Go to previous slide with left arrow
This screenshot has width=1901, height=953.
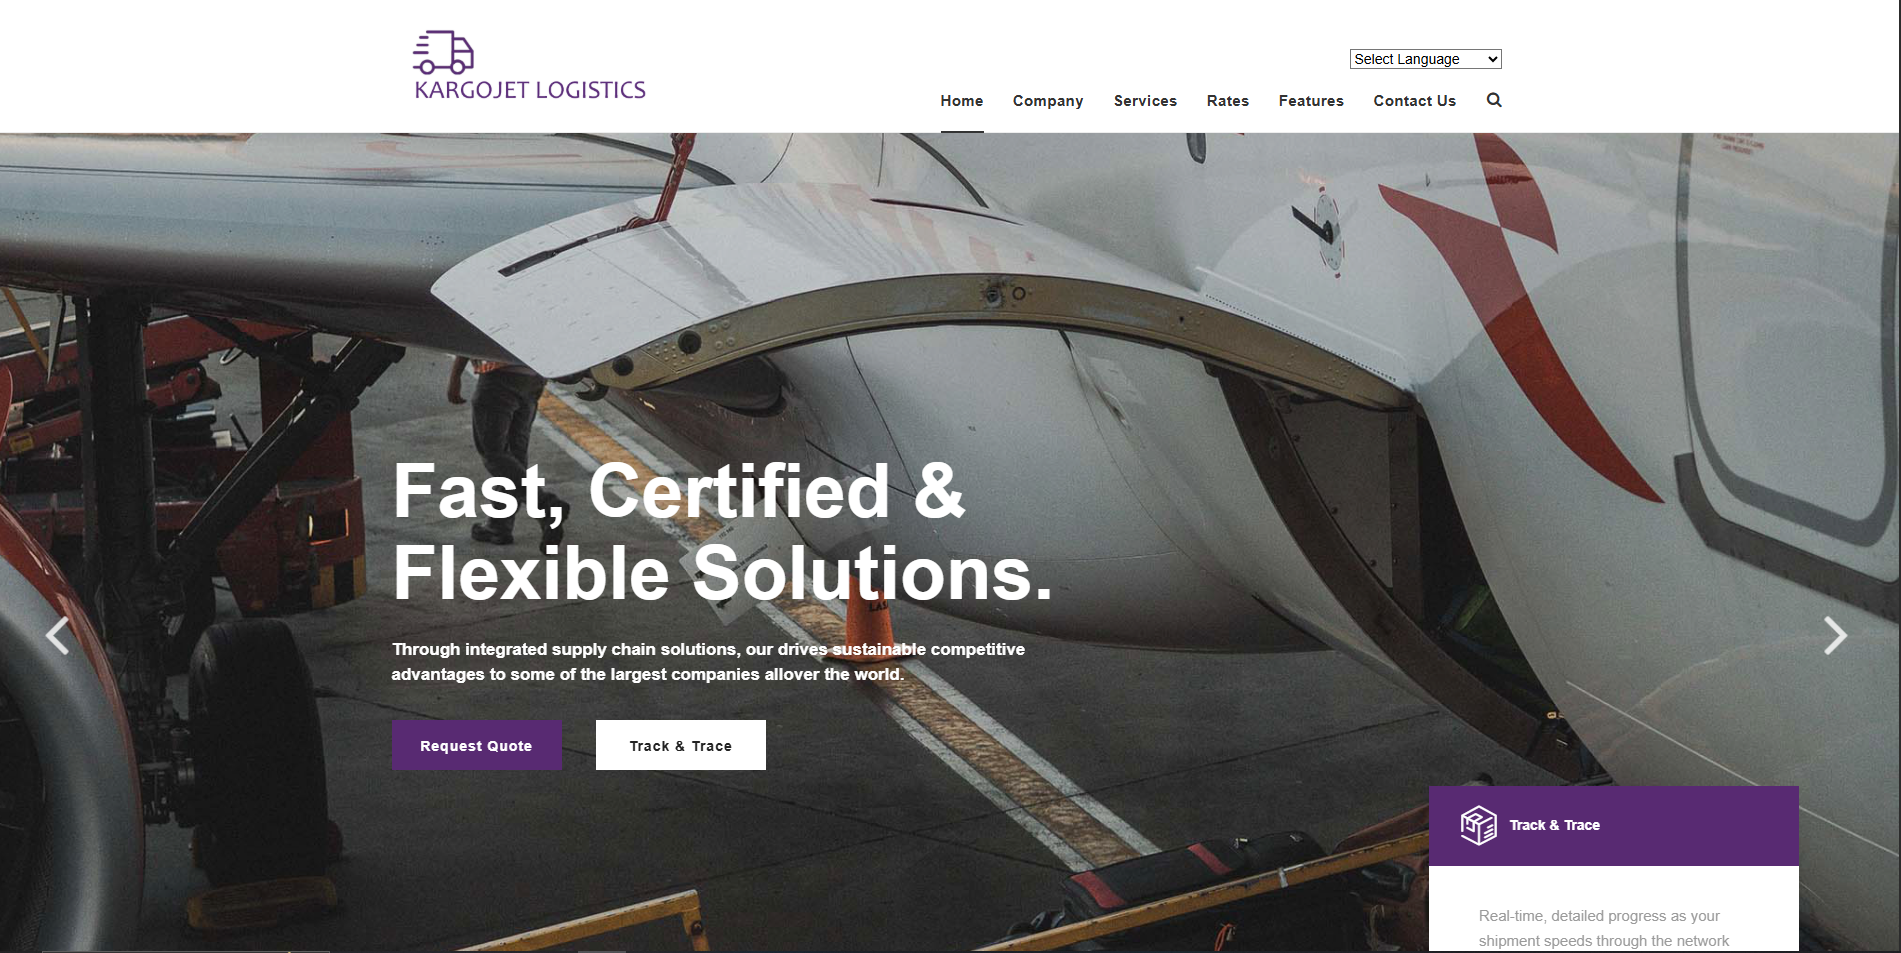tap(58, 636)
